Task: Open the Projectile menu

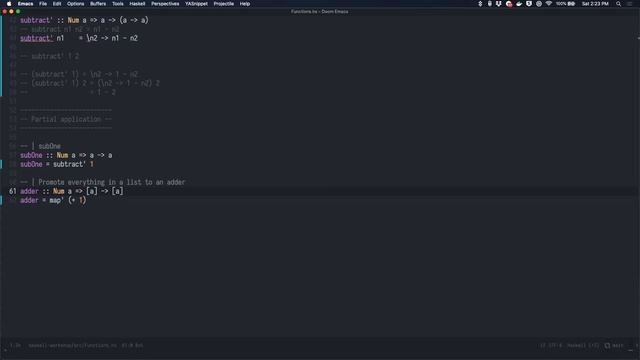Action: [224, 4]
